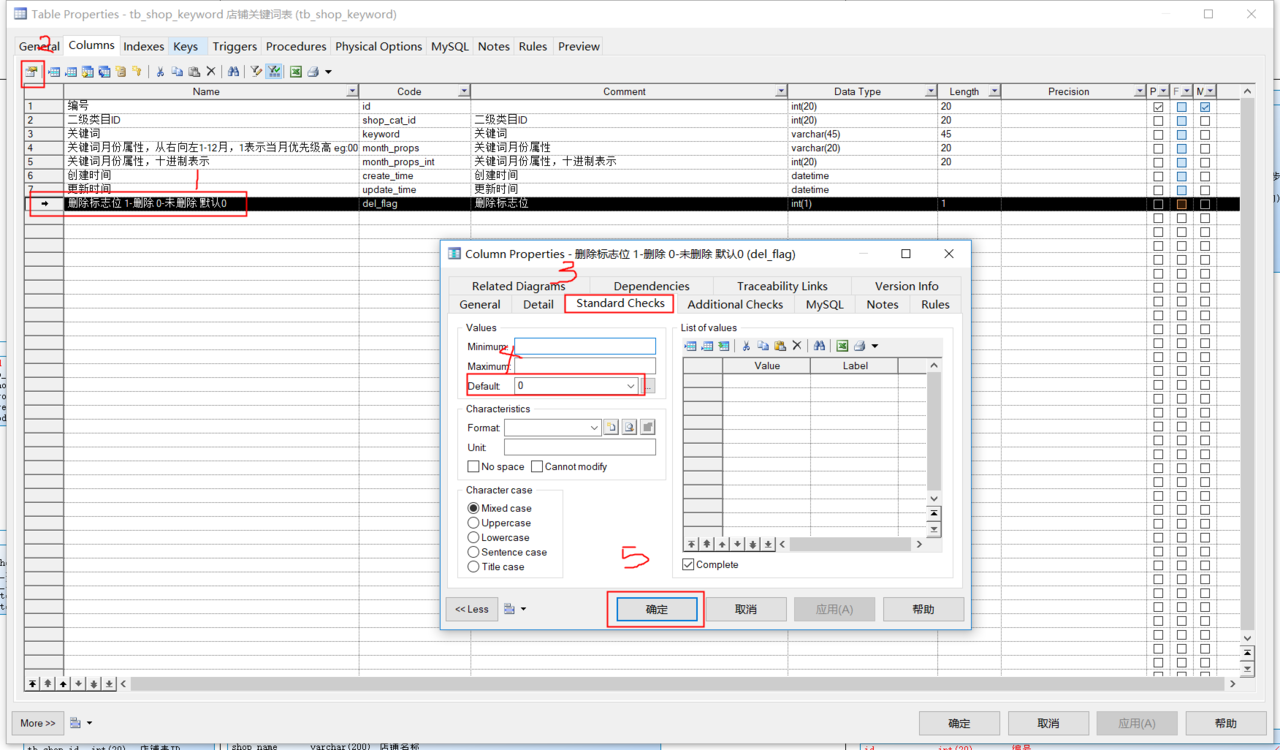
Task: Click Paste icon in List of values toolbar
Action: click(x=780, y=346)
